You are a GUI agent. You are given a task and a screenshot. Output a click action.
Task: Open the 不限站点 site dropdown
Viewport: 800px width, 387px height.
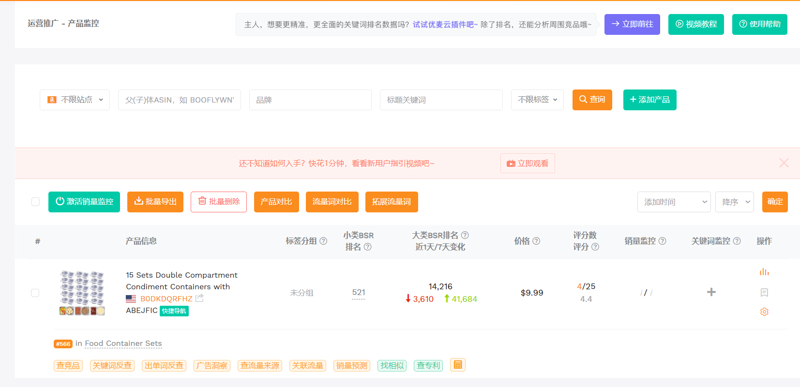click(74, 100)
